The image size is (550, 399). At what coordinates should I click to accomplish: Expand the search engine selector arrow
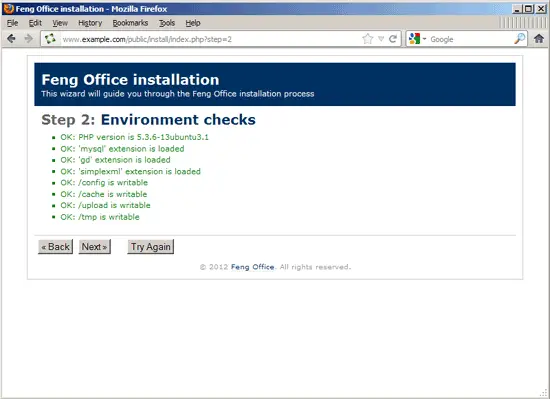coord(424,39)
